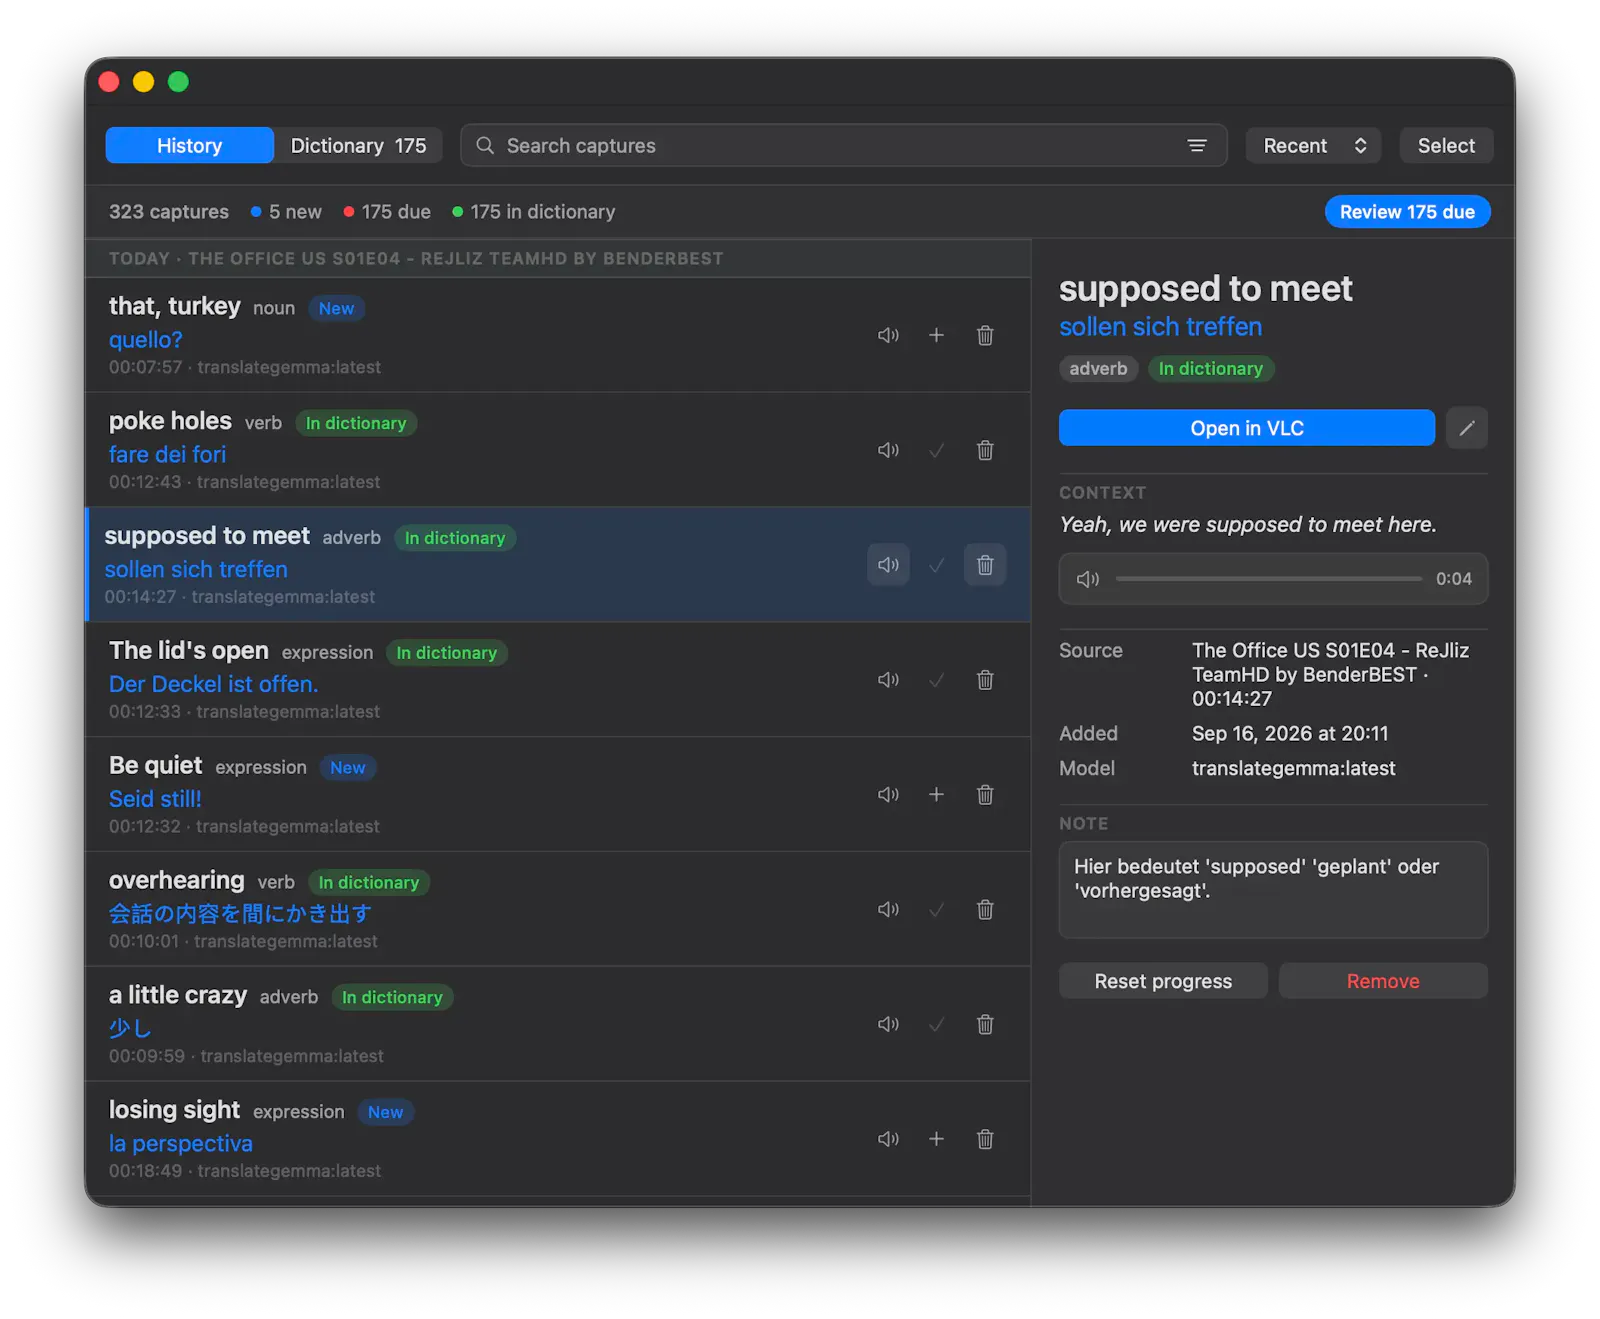The height and width of the screenshot is (1319, 1600).
Task: Delete the 'The lid's open' capture
Action: [x=985, y=680]
